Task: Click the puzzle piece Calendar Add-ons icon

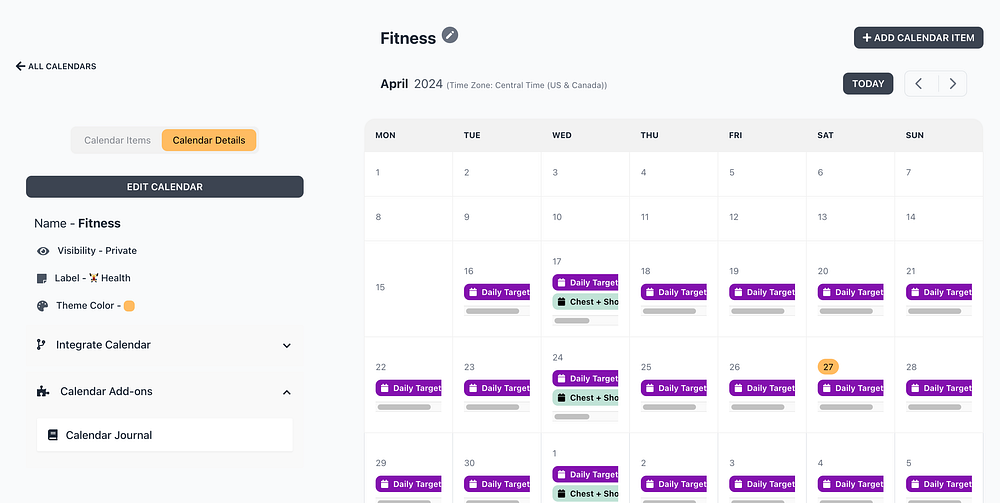Action: 42,391
